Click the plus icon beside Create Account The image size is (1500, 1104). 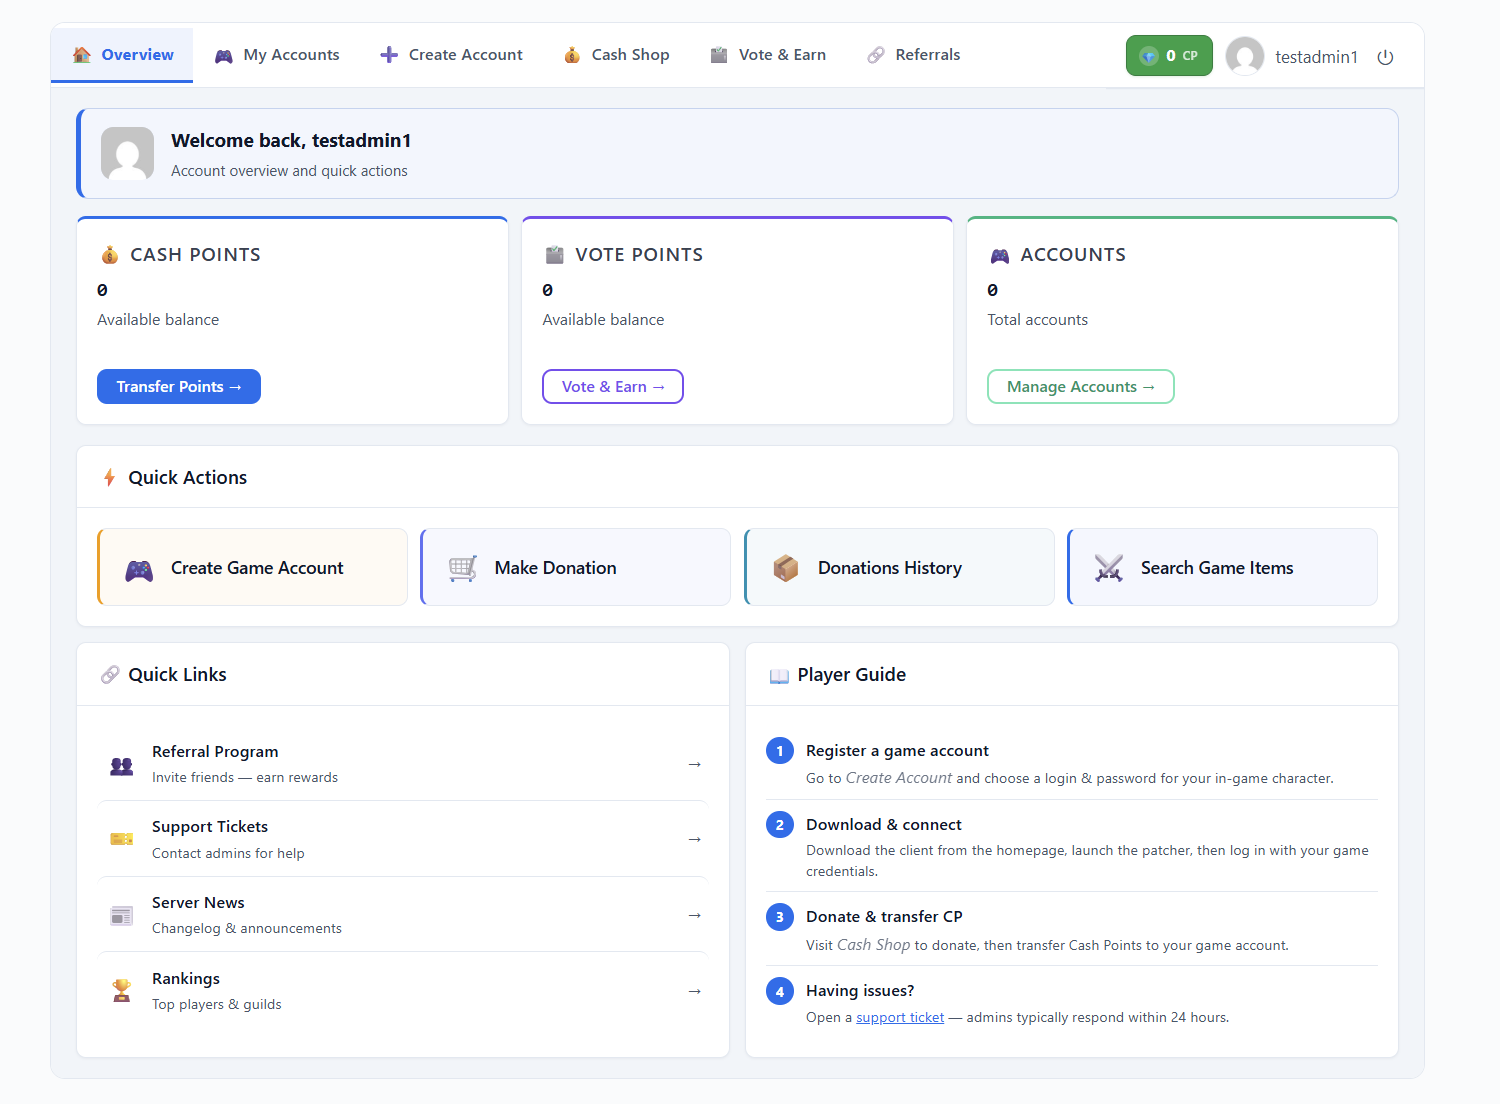tap(389, 55)
